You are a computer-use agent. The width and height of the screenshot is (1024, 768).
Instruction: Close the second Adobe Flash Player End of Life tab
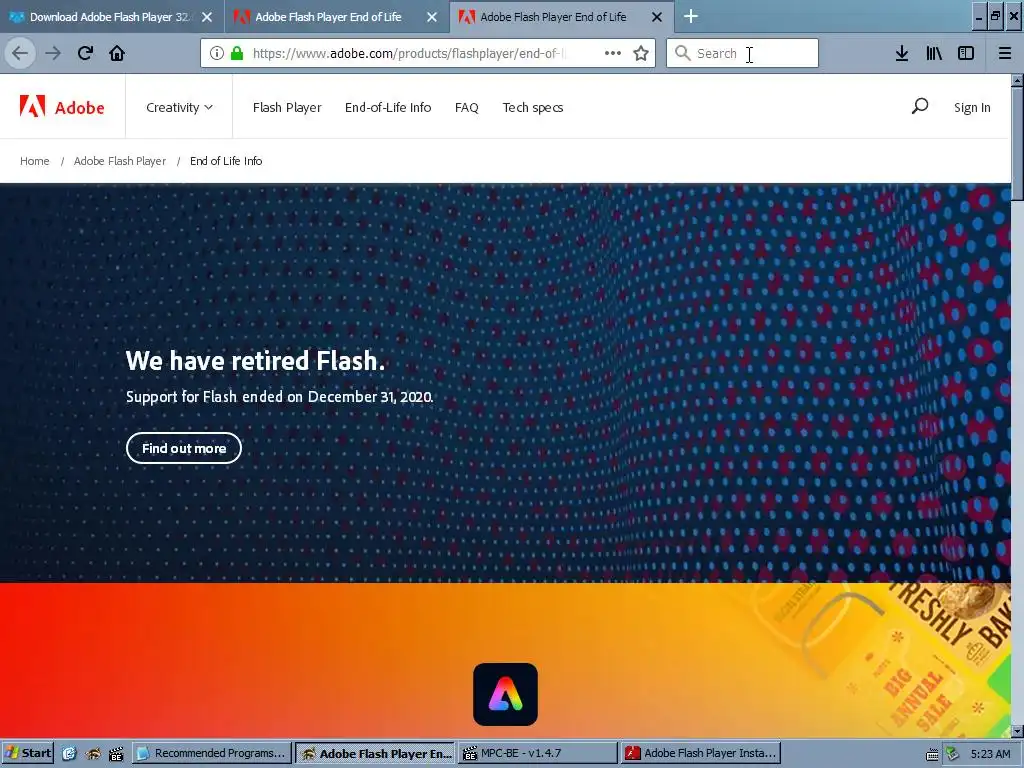point(432,17)
